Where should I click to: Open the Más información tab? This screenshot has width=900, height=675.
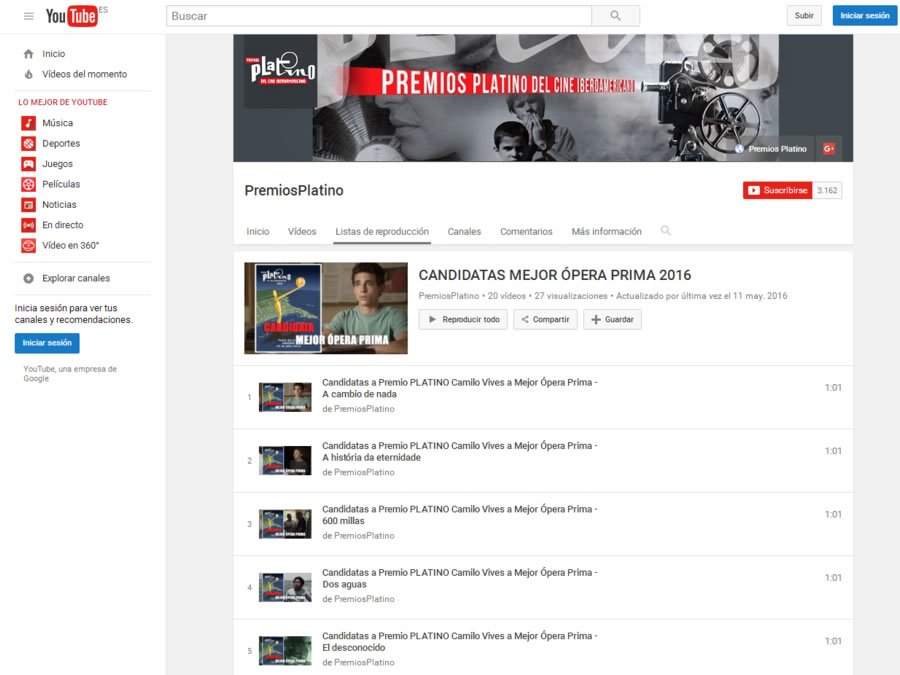(x=607, y=231)
